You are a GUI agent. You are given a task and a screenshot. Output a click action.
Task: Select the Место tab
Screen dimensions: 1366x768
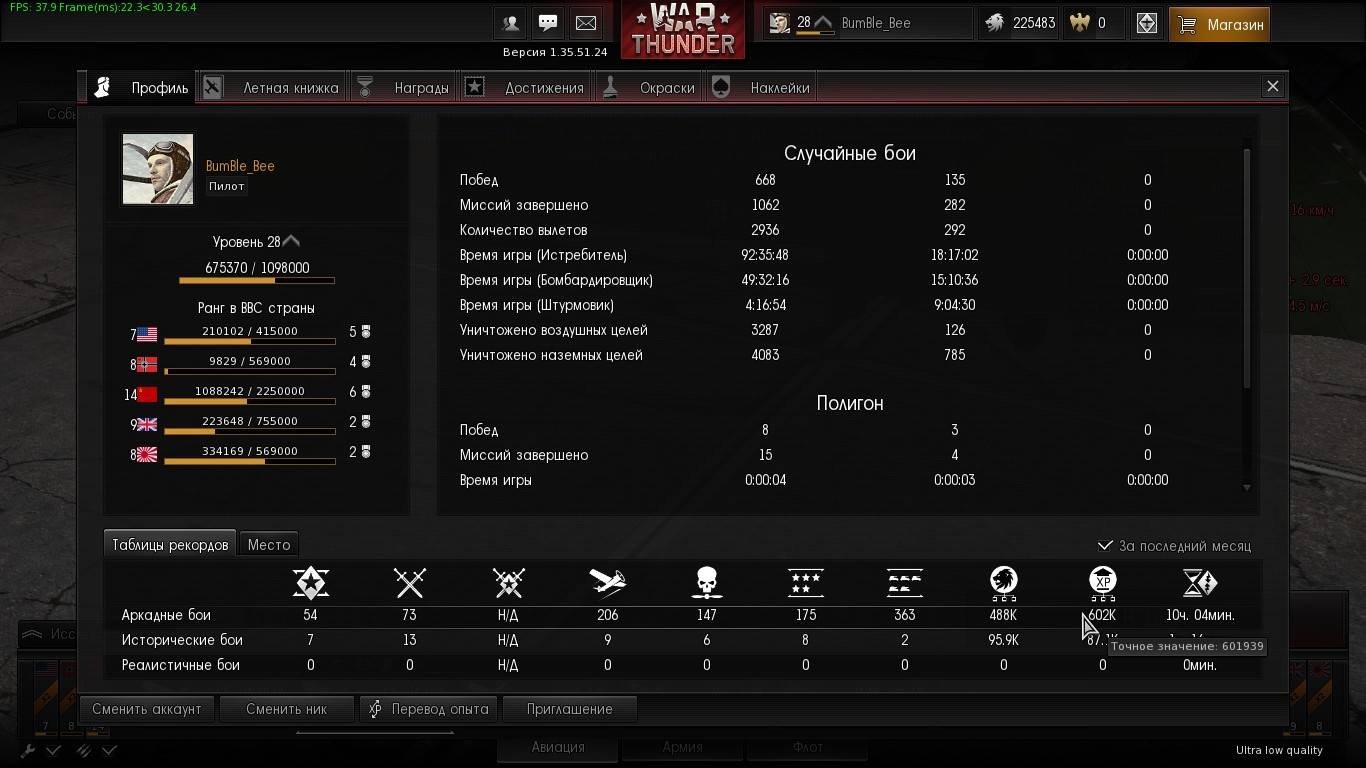point(269,545)
